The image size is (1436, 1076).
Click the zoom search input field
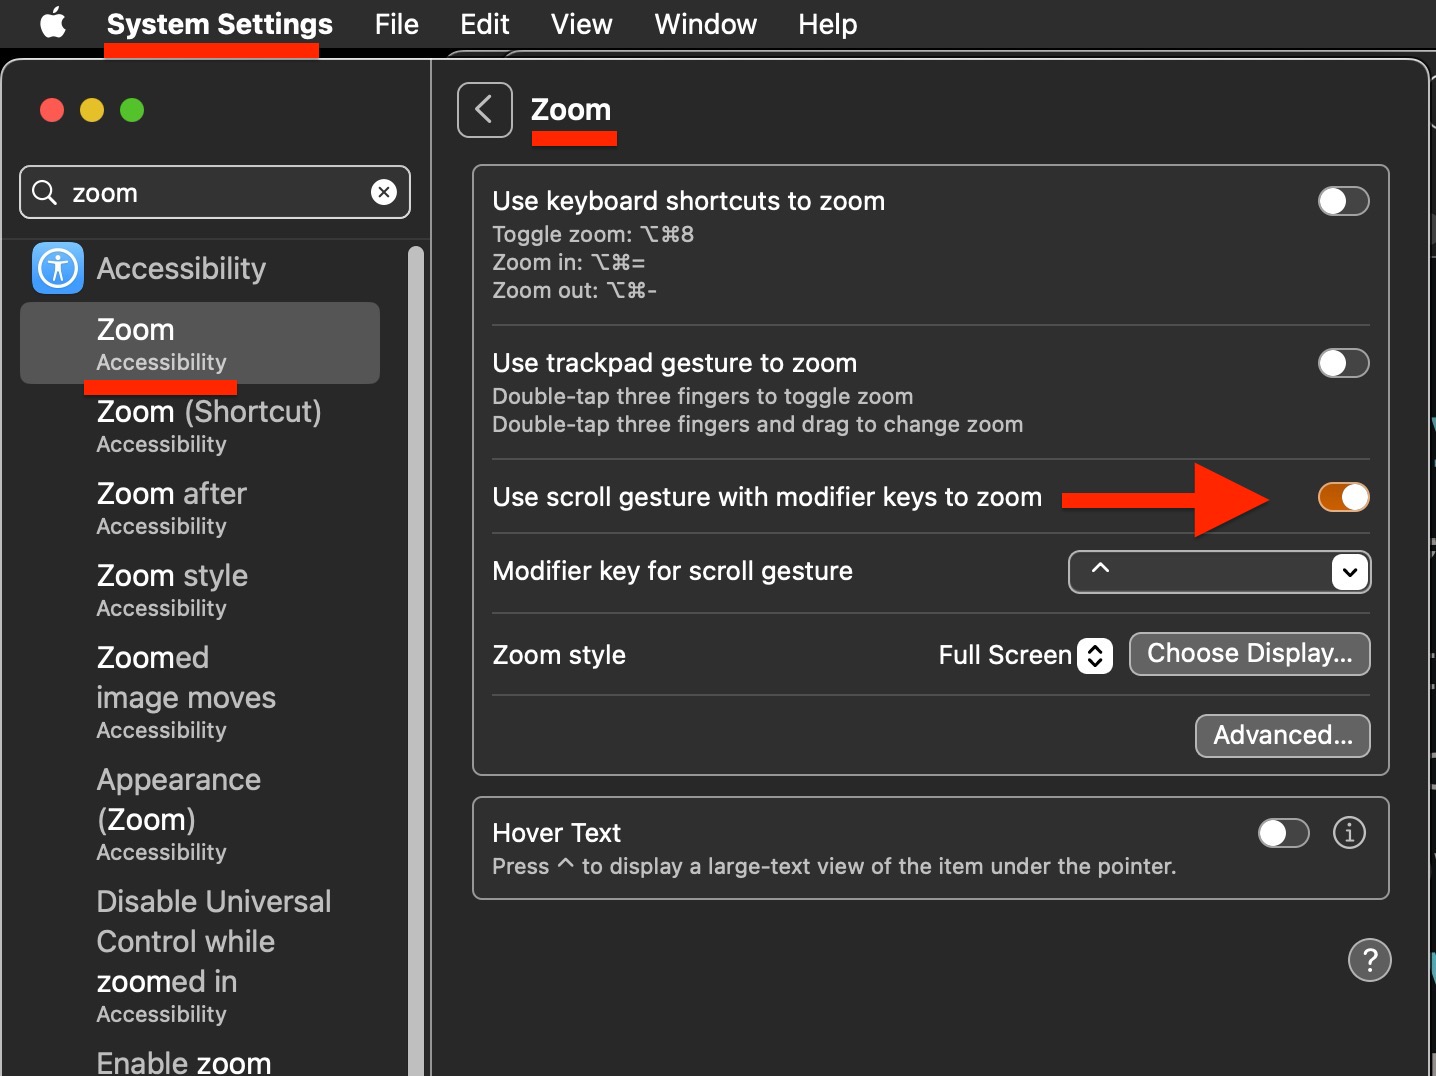(215, 192)
